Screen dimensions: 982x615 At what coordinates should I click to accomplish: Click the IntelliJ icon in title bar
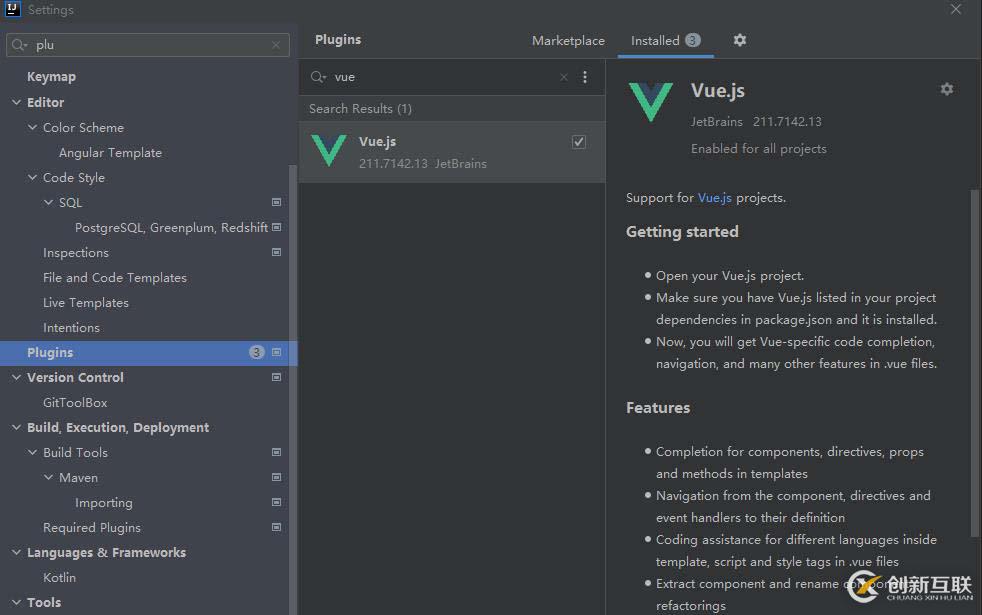pyautogui.click(x=13, y=9)
